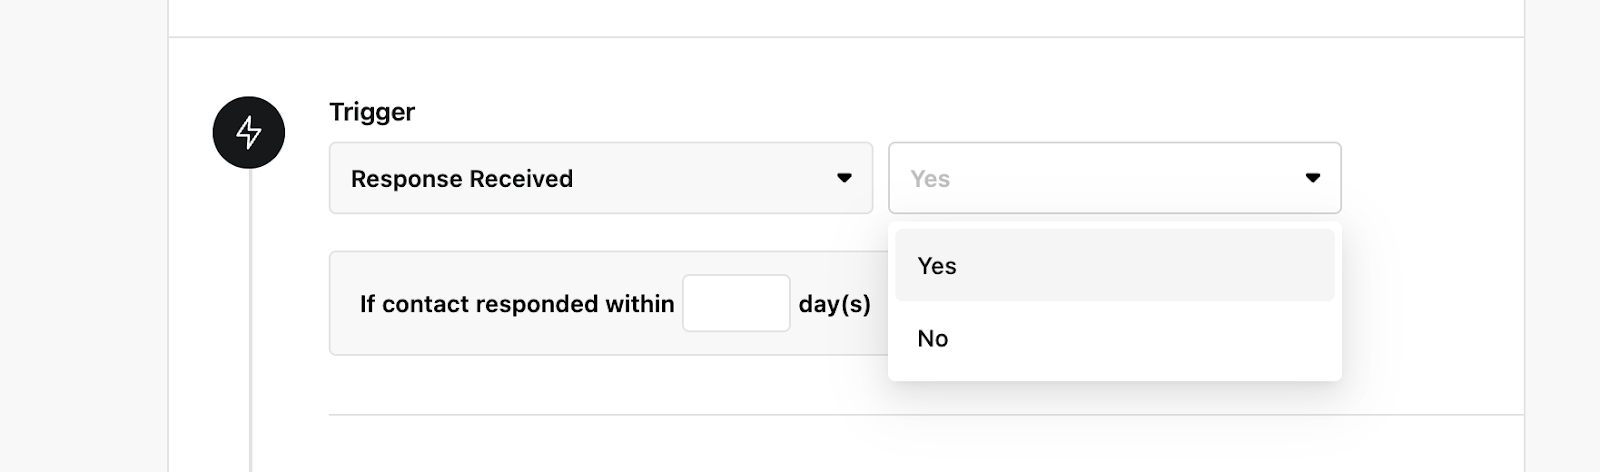Click the Response Received text in the selector
Viewport: 1600px width, 472px height.
click(462, 179)
